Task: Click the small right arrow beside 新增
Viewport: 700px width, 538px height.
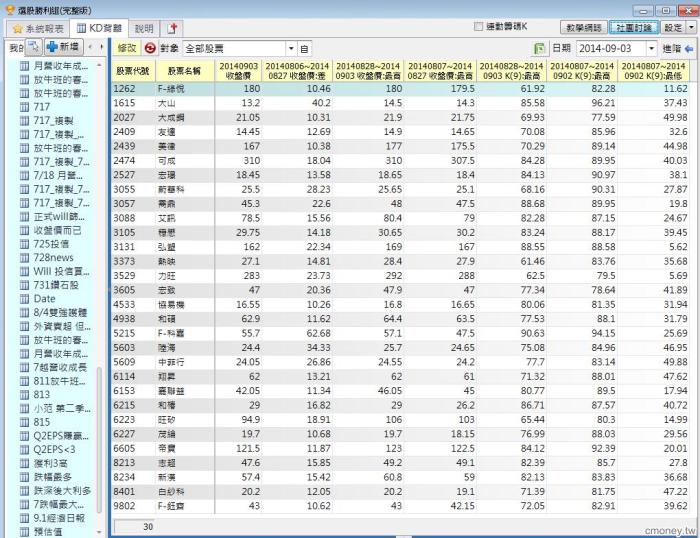Action: pyautogui.click(x=102, y=46)
